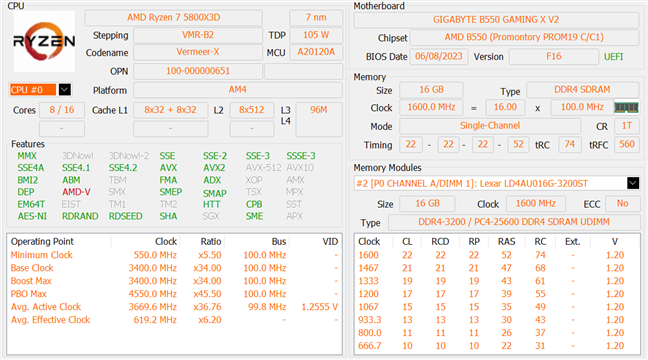This screenshot has height=360, width=648.
Task: Click the grayed-out AVX-512 feature
Action: (263, 168)
